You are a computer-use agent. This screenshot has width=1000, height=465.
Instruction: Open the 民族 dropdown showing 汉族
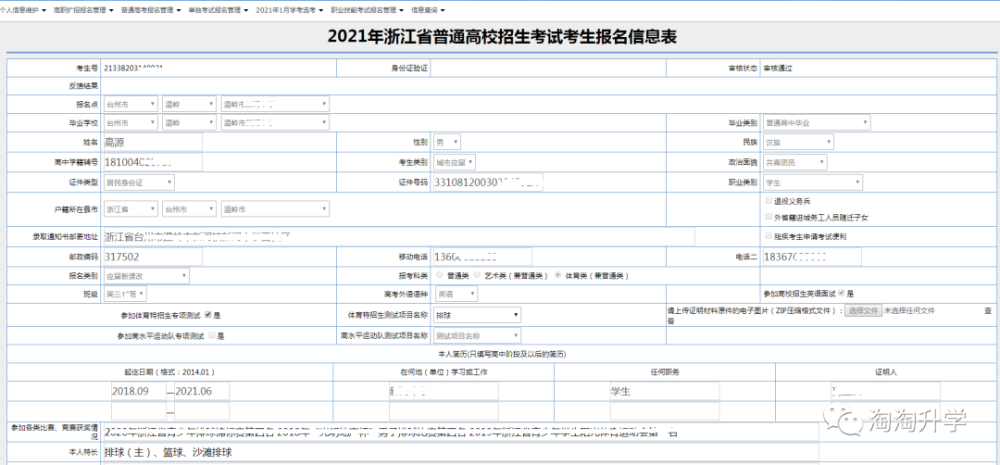tap(798, 142)
